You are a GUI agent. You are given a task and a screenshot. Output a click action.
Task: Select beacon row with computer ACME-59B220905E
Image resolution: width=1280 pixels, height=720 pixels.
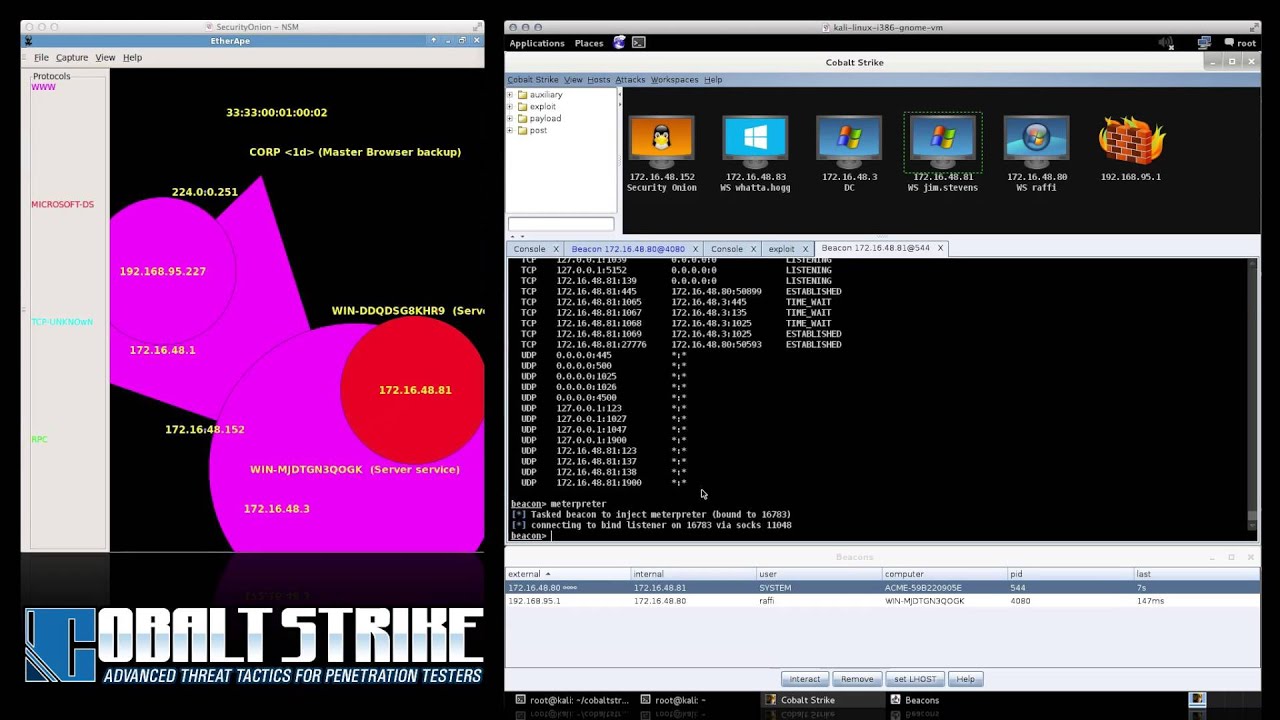[x=883, y=588]
